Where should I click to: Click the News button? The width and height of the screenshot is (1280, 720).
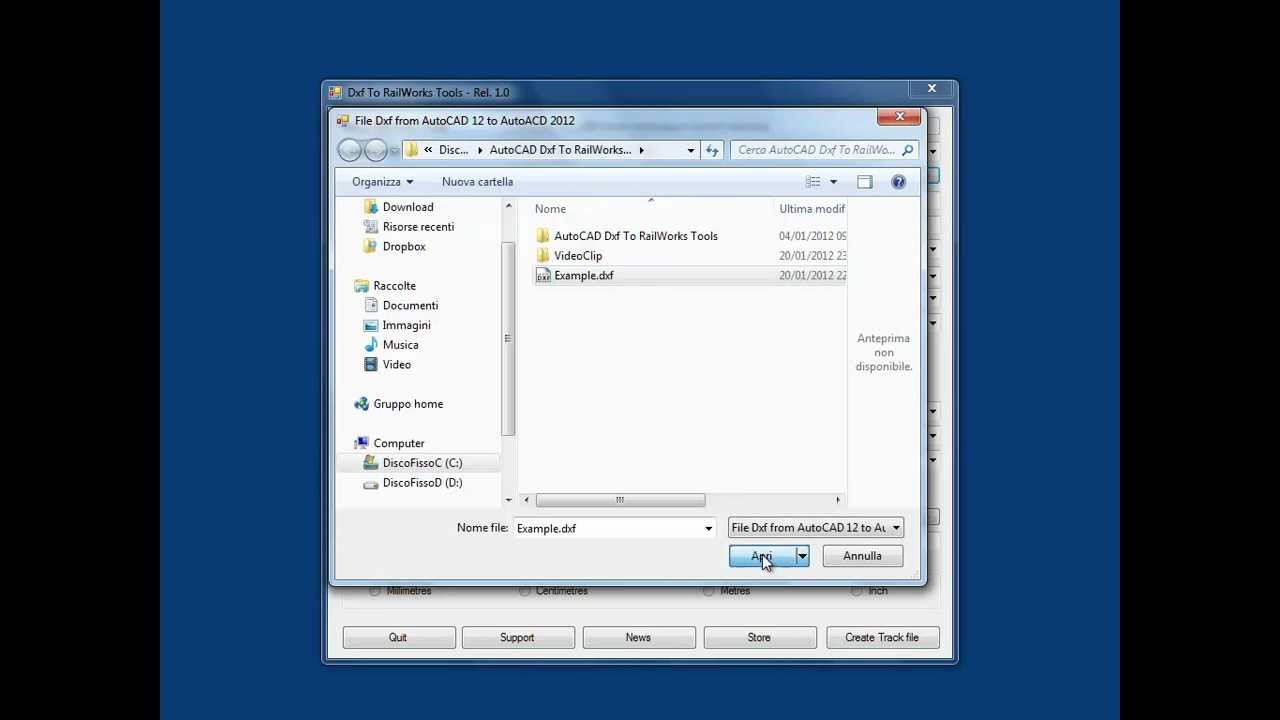click(x=639, y=637)
